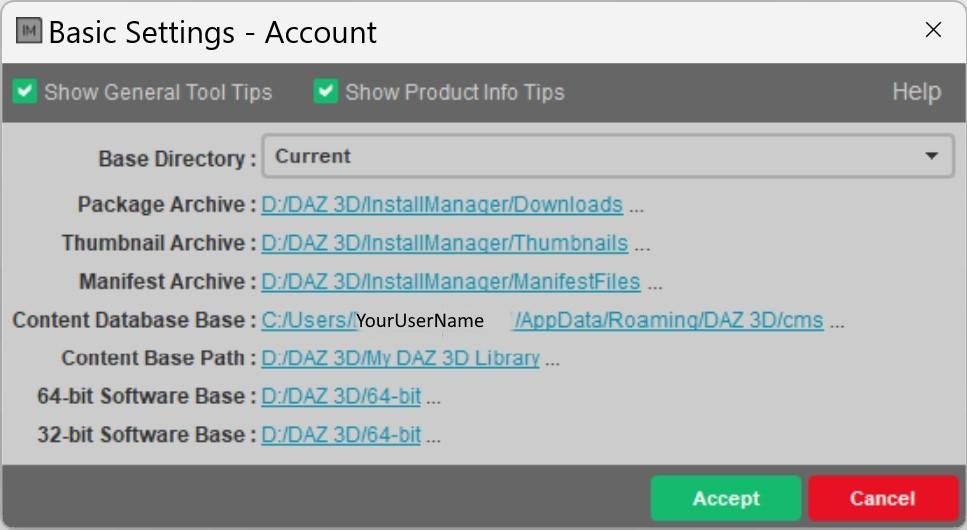This screenshot has height=530, width=967.
Task: Open the Help menu item
Action: [916, 92]
